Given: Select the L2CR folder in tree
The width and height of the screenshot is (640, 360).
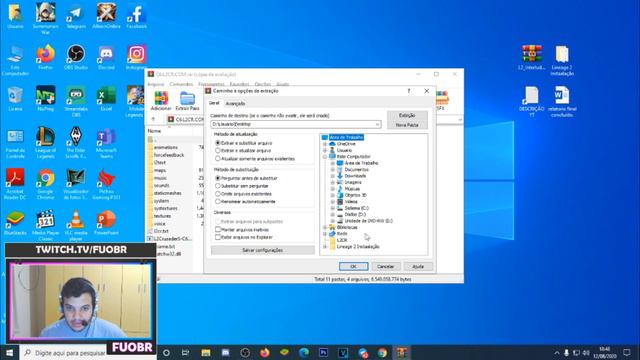Looking at the screenshot, I should pos(342,240).
